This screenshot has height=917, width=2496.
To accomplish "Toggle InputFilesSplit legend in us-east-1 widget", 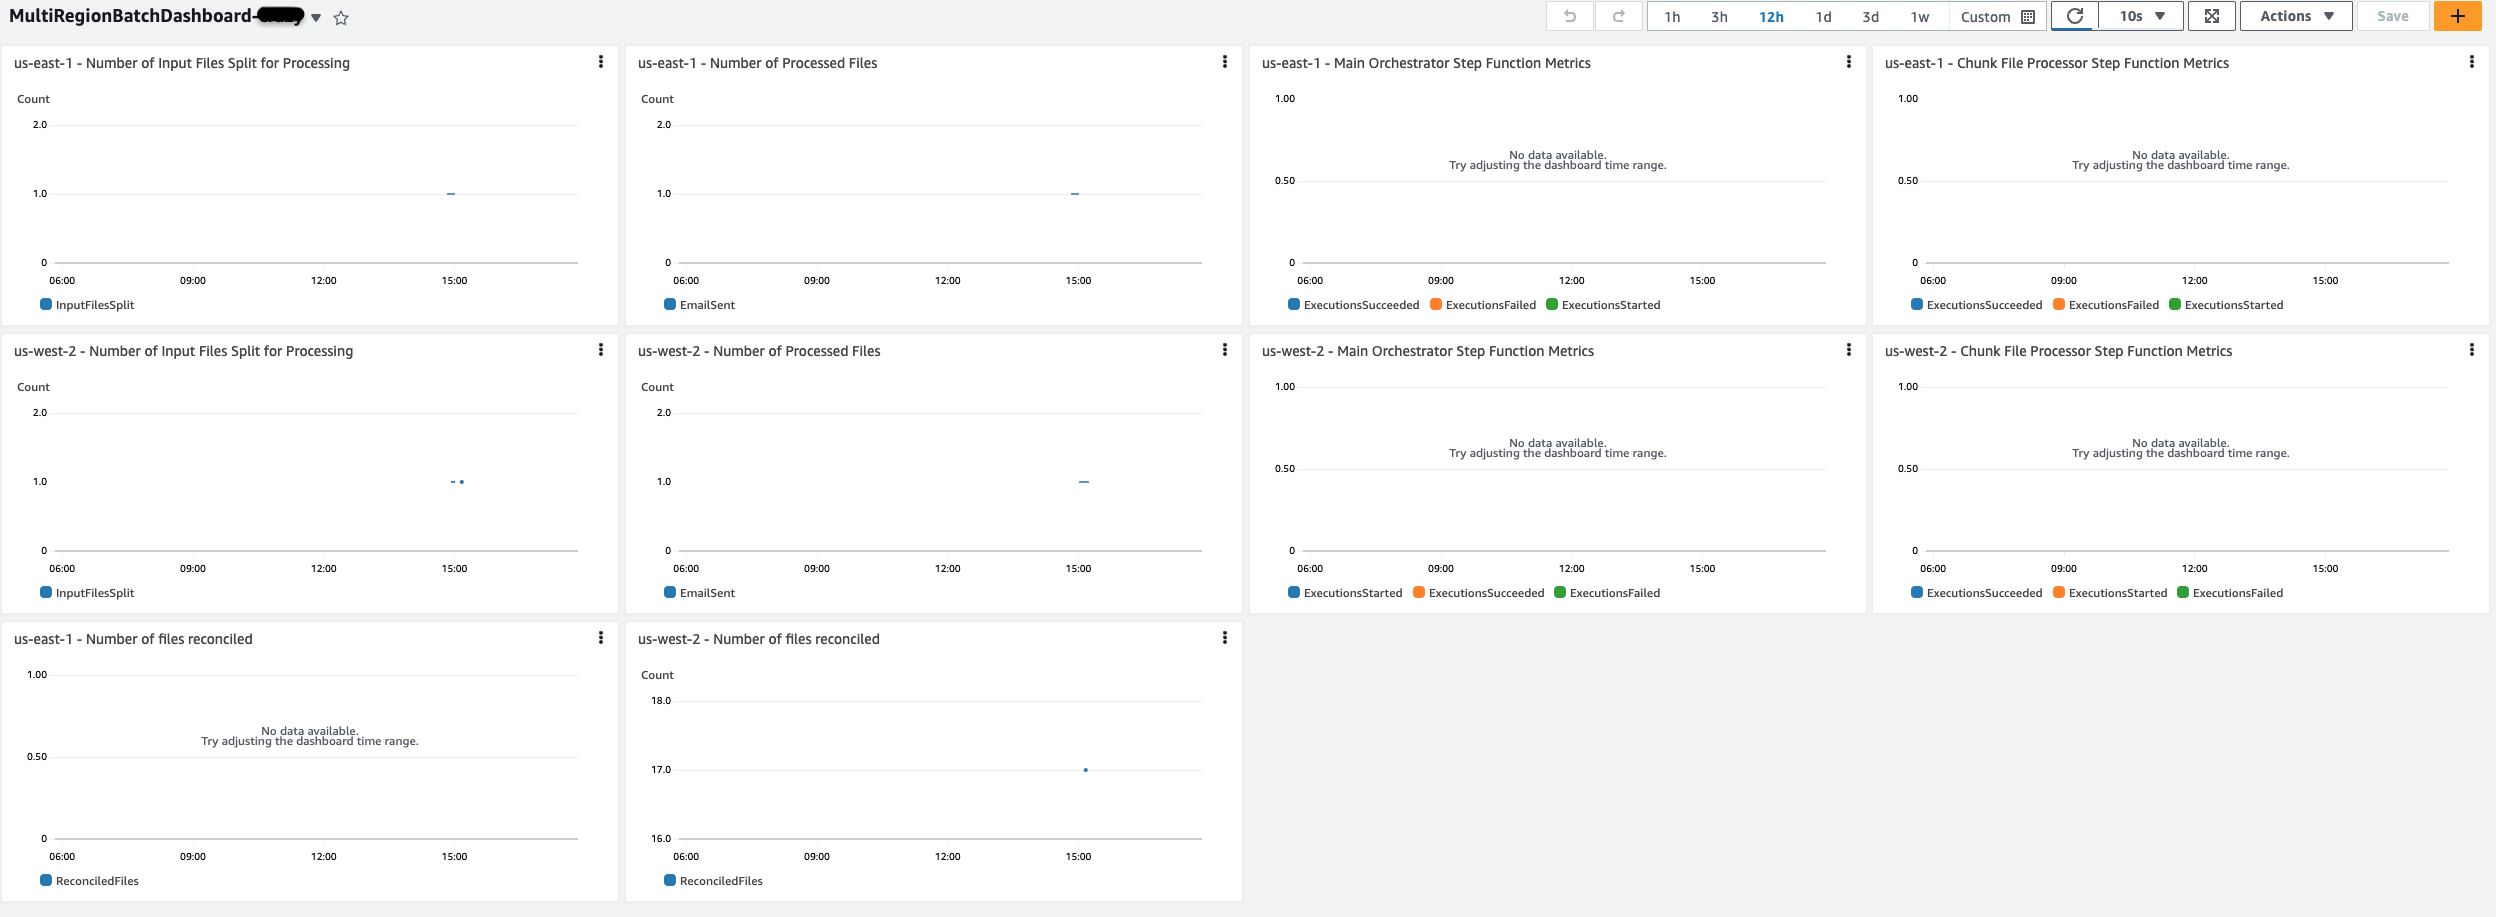I will (x=87, y=305).
